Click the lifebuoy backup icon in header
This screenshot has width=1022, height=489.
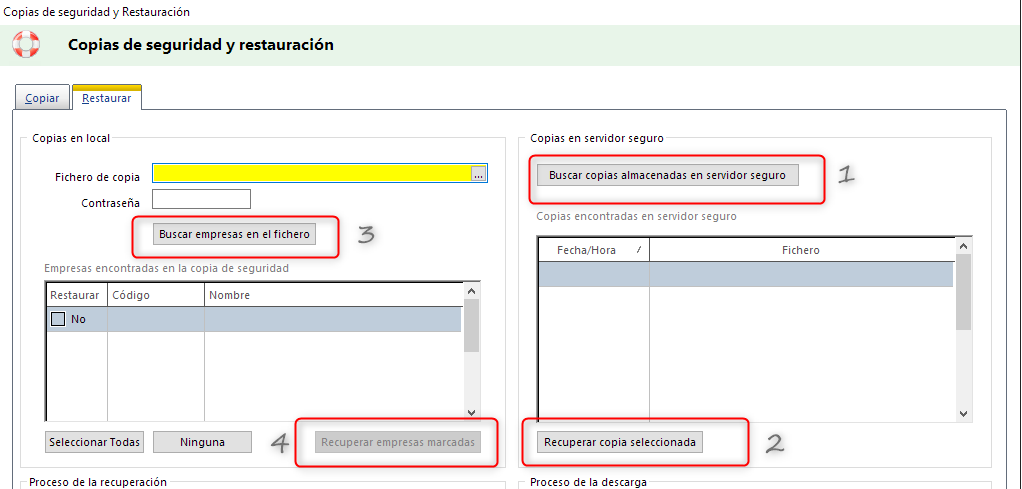pyautogui.click(x=26, y=44)
